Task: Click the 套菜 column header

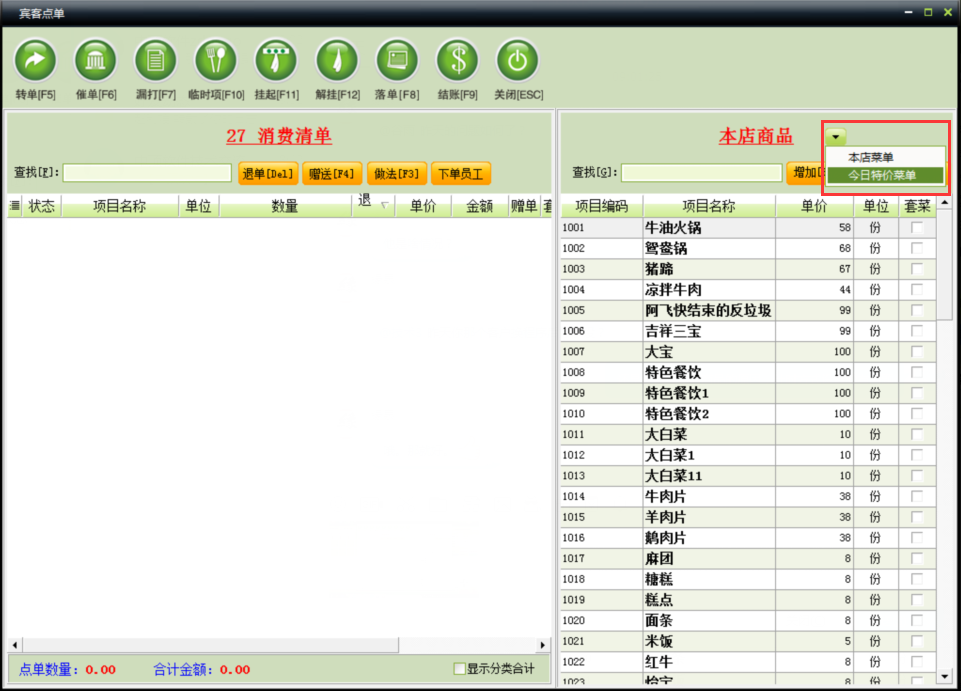Action: point(917,206)
